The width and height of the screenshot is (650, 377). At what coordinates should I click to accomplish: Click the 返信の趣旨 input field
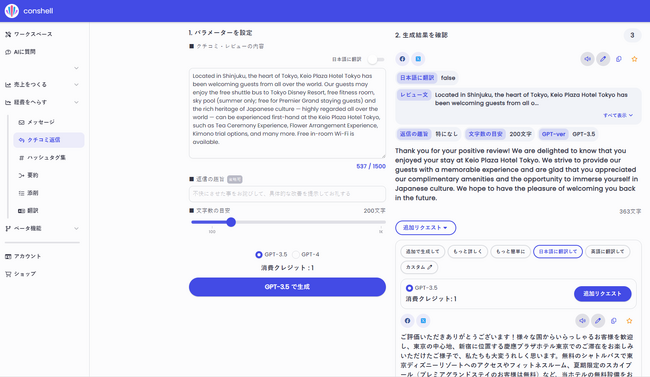[x=287, y=194]
